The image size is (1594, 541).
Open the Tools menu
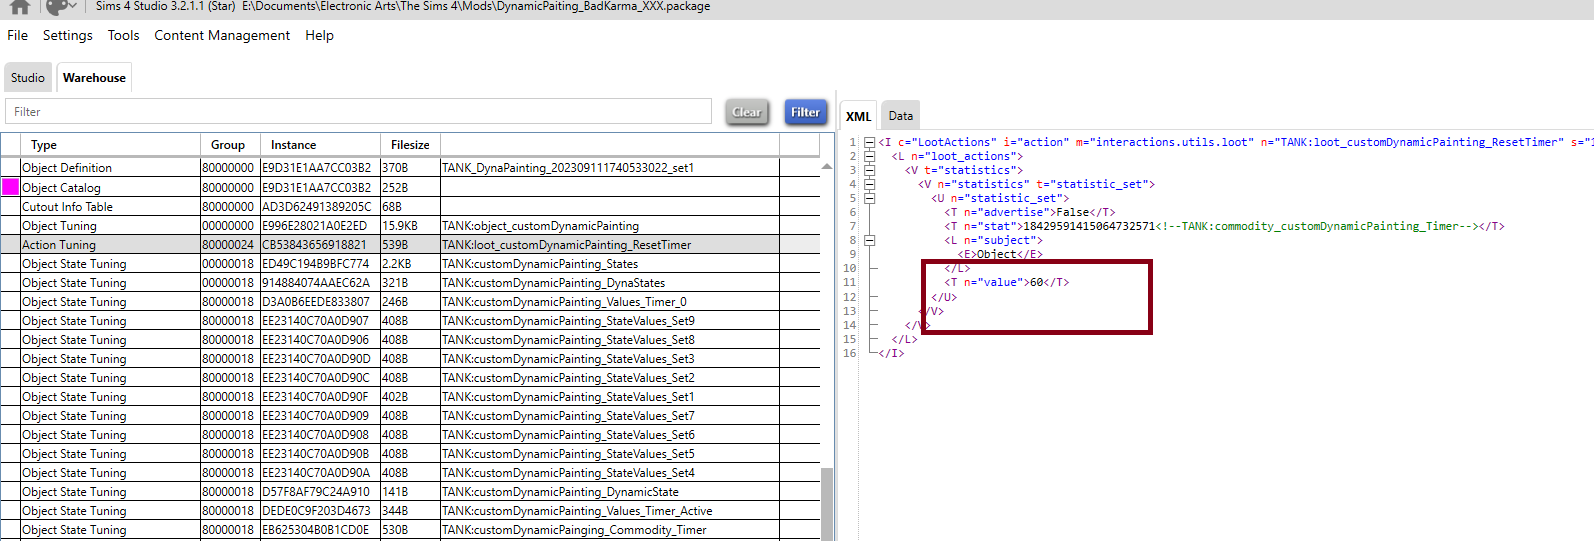click(124, 35)
